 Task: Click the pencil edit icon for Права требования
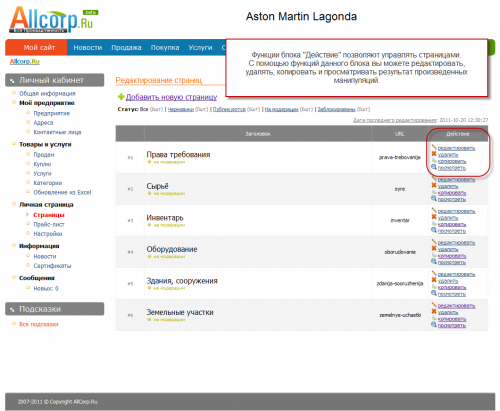[x=434, y=147]
